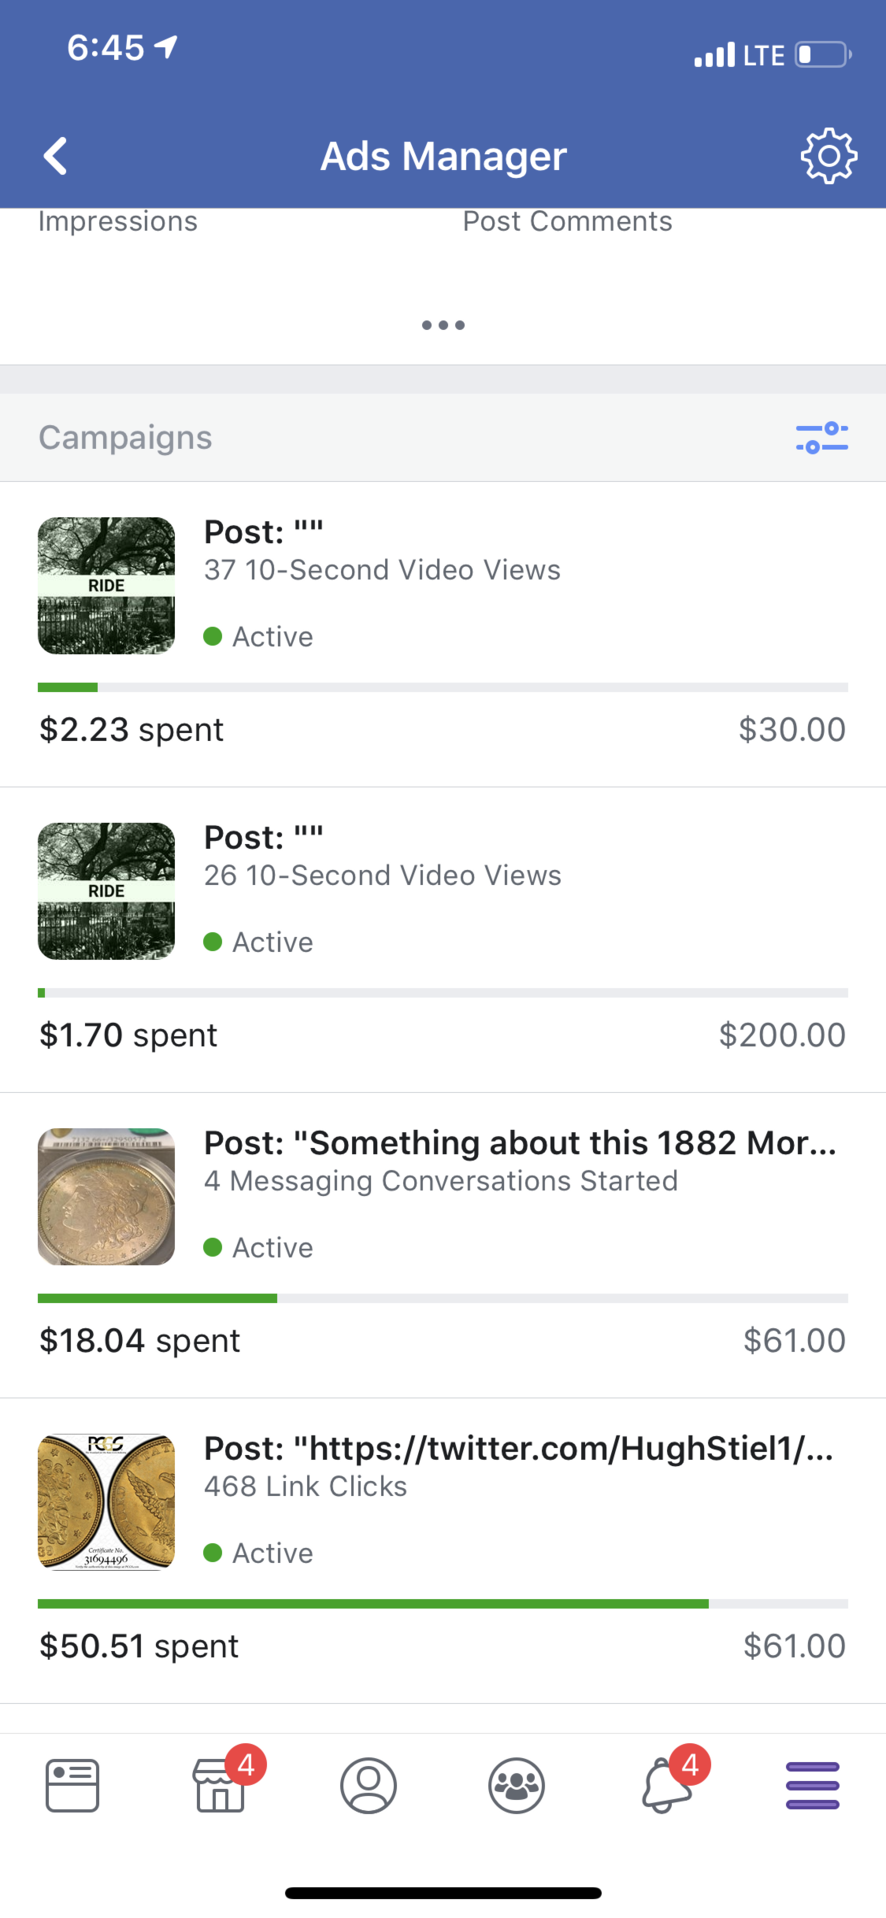Tap the PCGS gold coin thumbnail
Screen dimensions: 886x1918
pyautogui.click(x=106, y=1502)
